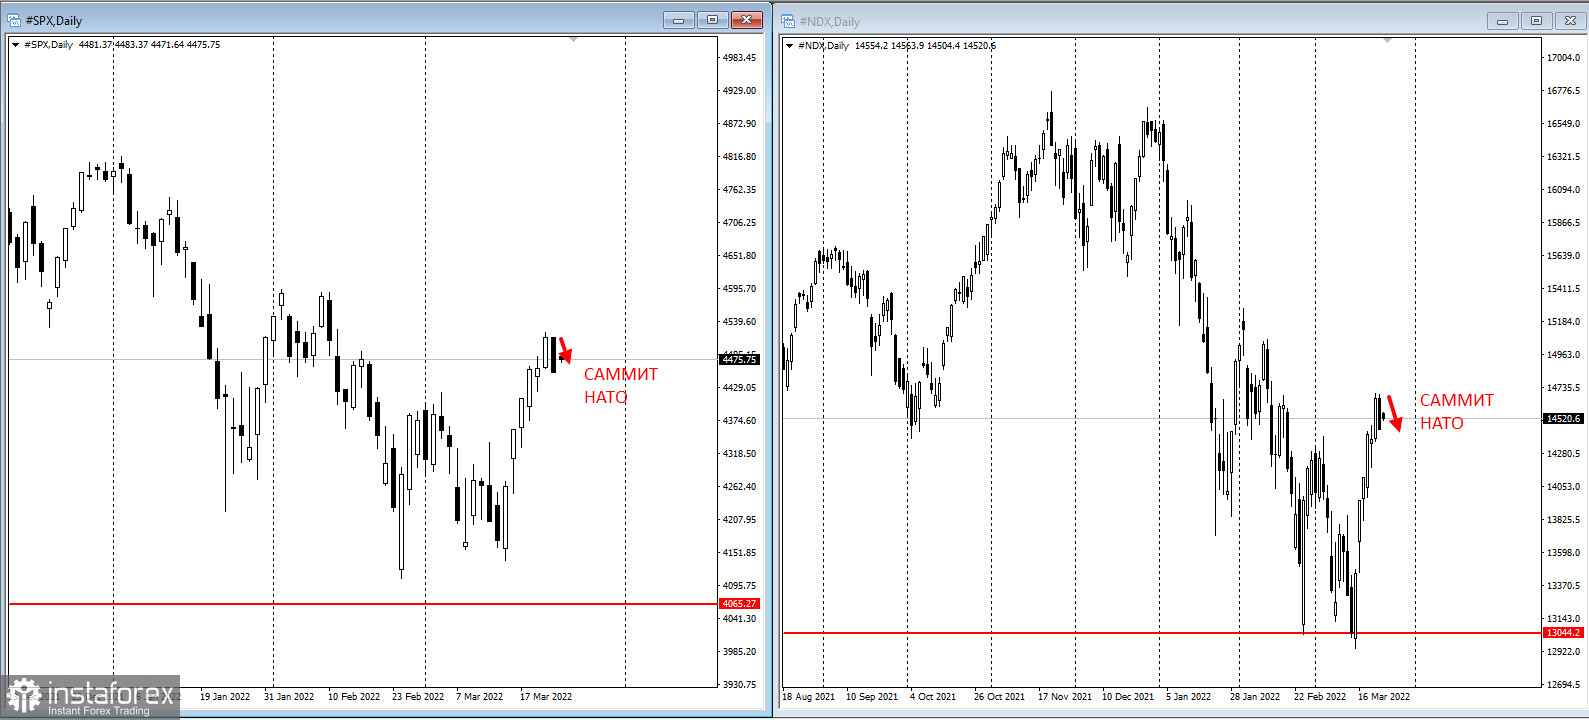Click the current price label 4475.75 on the SPX axis

[x=740, y=360]
